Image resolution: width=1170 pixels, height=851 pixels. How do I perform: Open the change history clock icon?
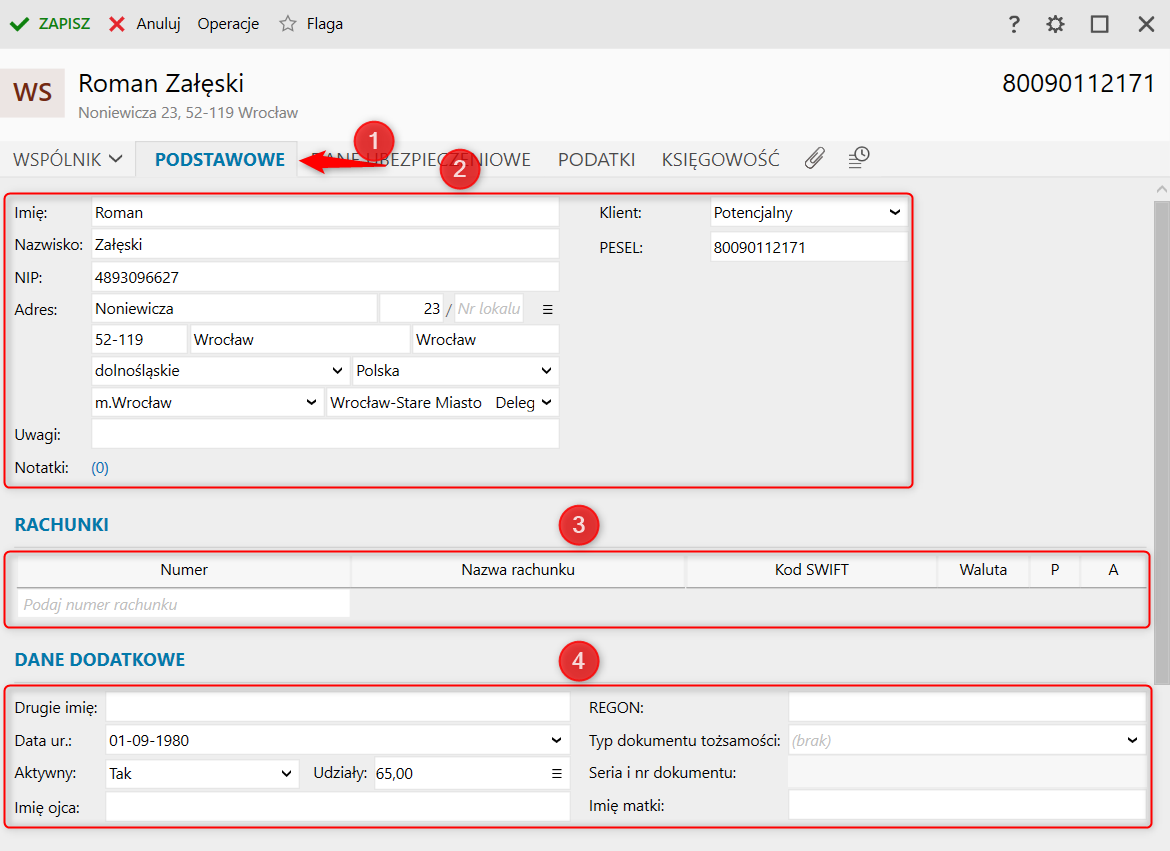(x=859, y=158)
